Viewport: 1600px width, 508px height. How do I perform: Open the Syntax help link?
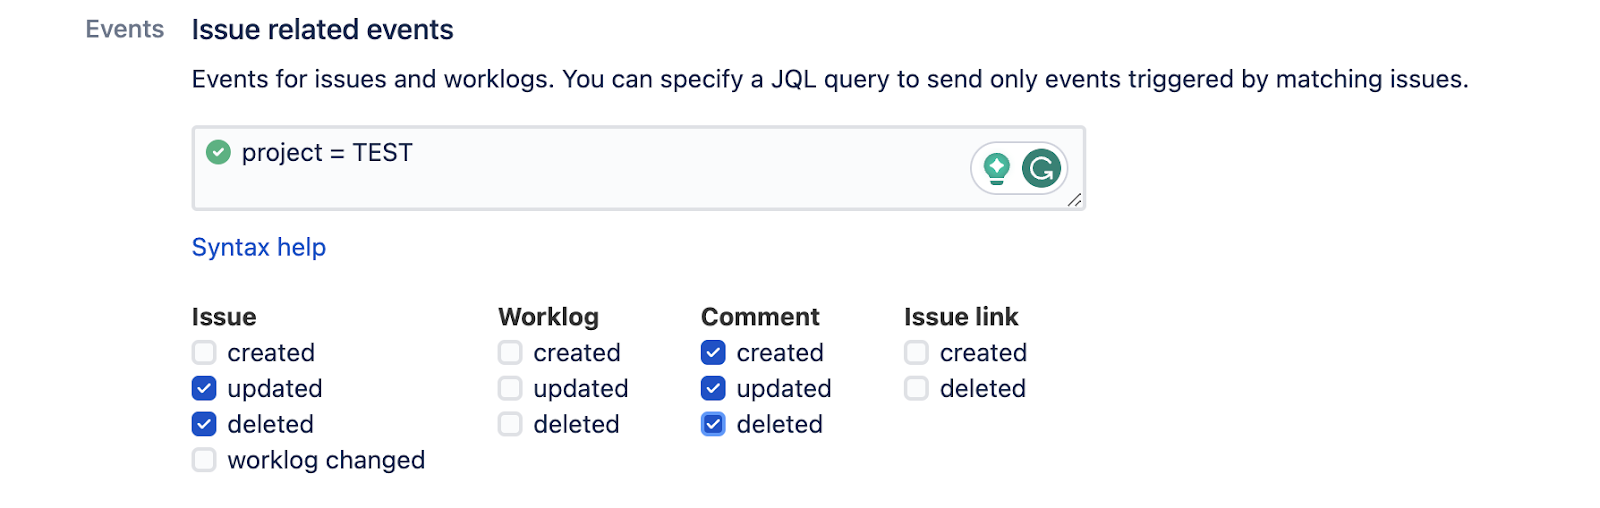[259, 247]
